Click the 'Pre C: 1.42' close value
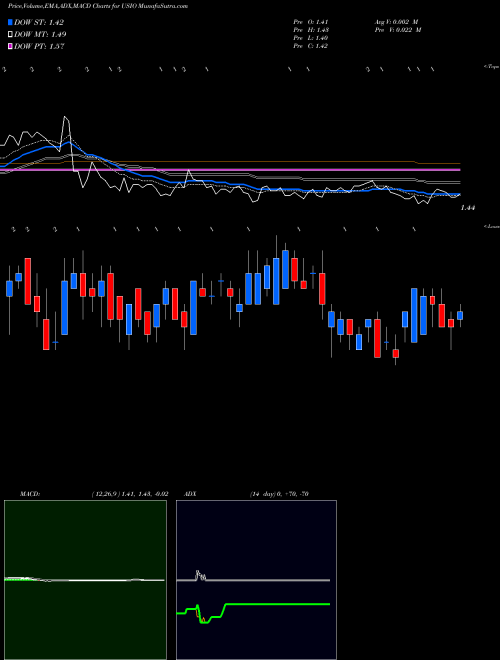500x660 pixels. 311,46
